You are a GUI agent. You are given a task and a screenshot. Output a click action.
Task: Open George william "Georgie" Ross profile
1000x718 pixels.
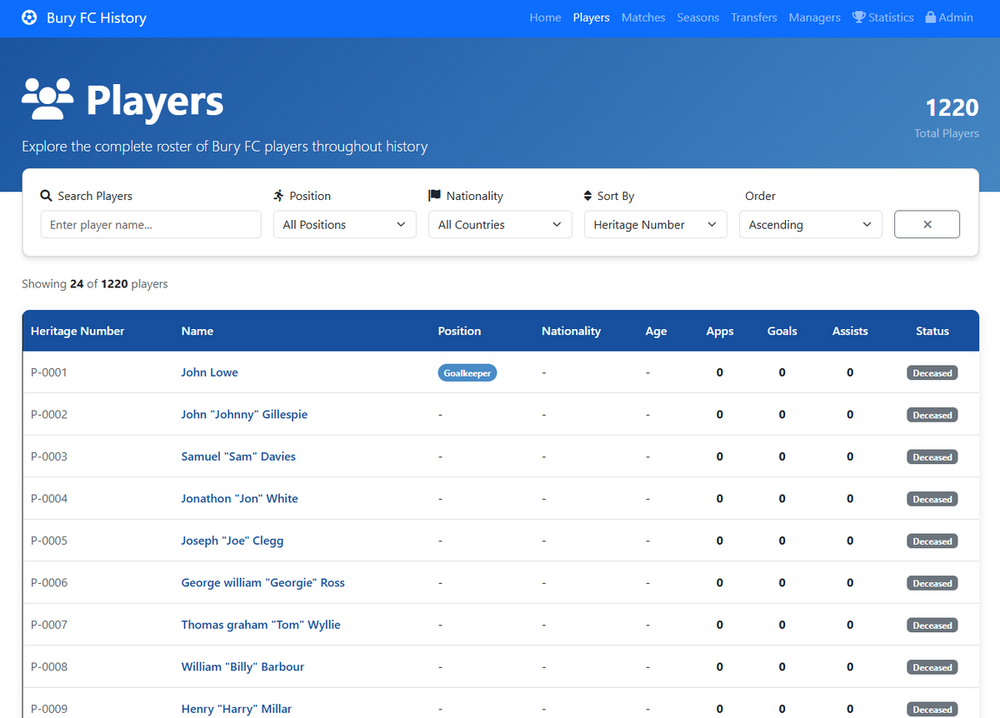point(263,583)
